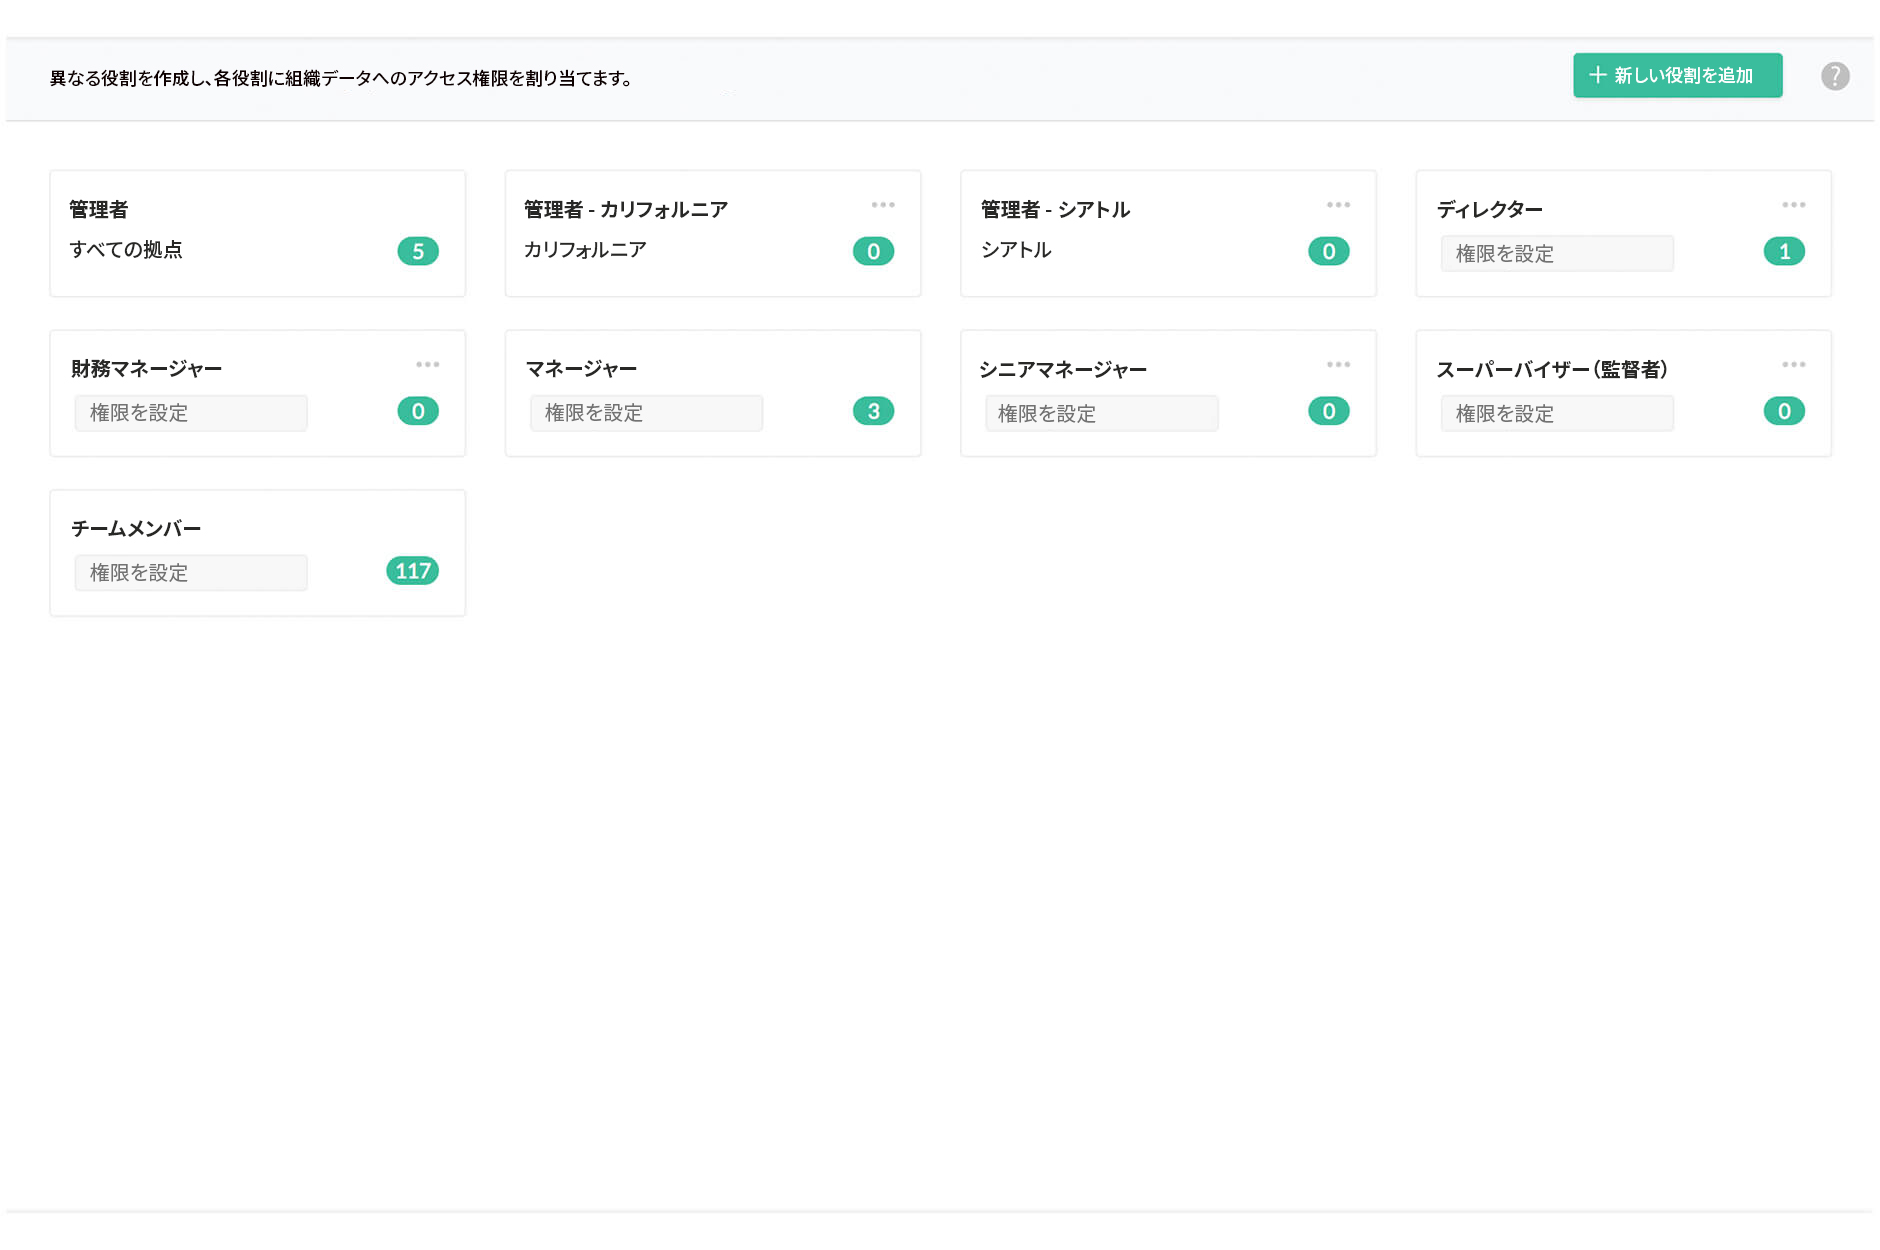The image size is (1880, 1250).
Task: Click 権限を設定 field on チームメンバー card
Action: 190,572
